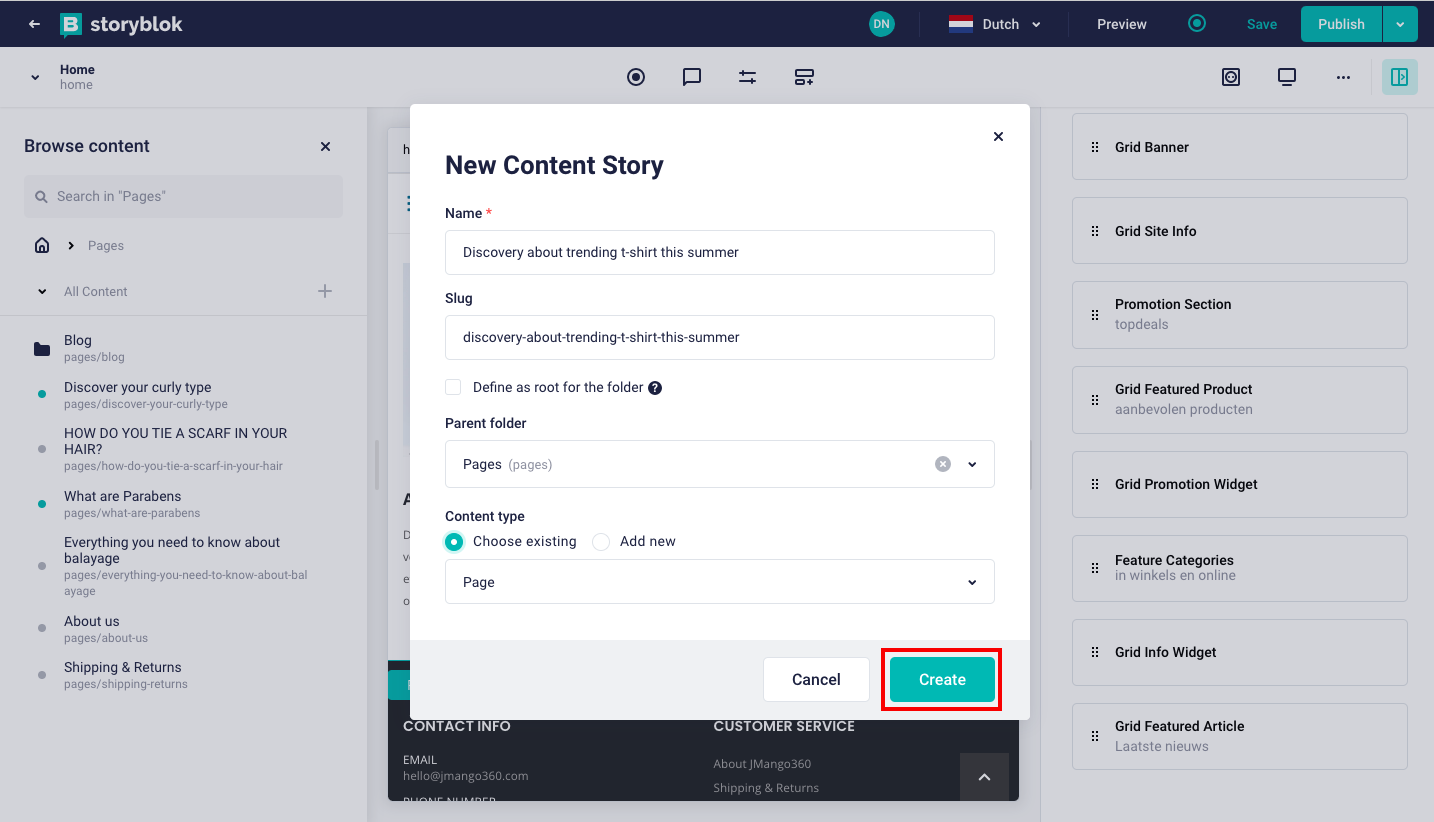Click the Slug input field

719,337
